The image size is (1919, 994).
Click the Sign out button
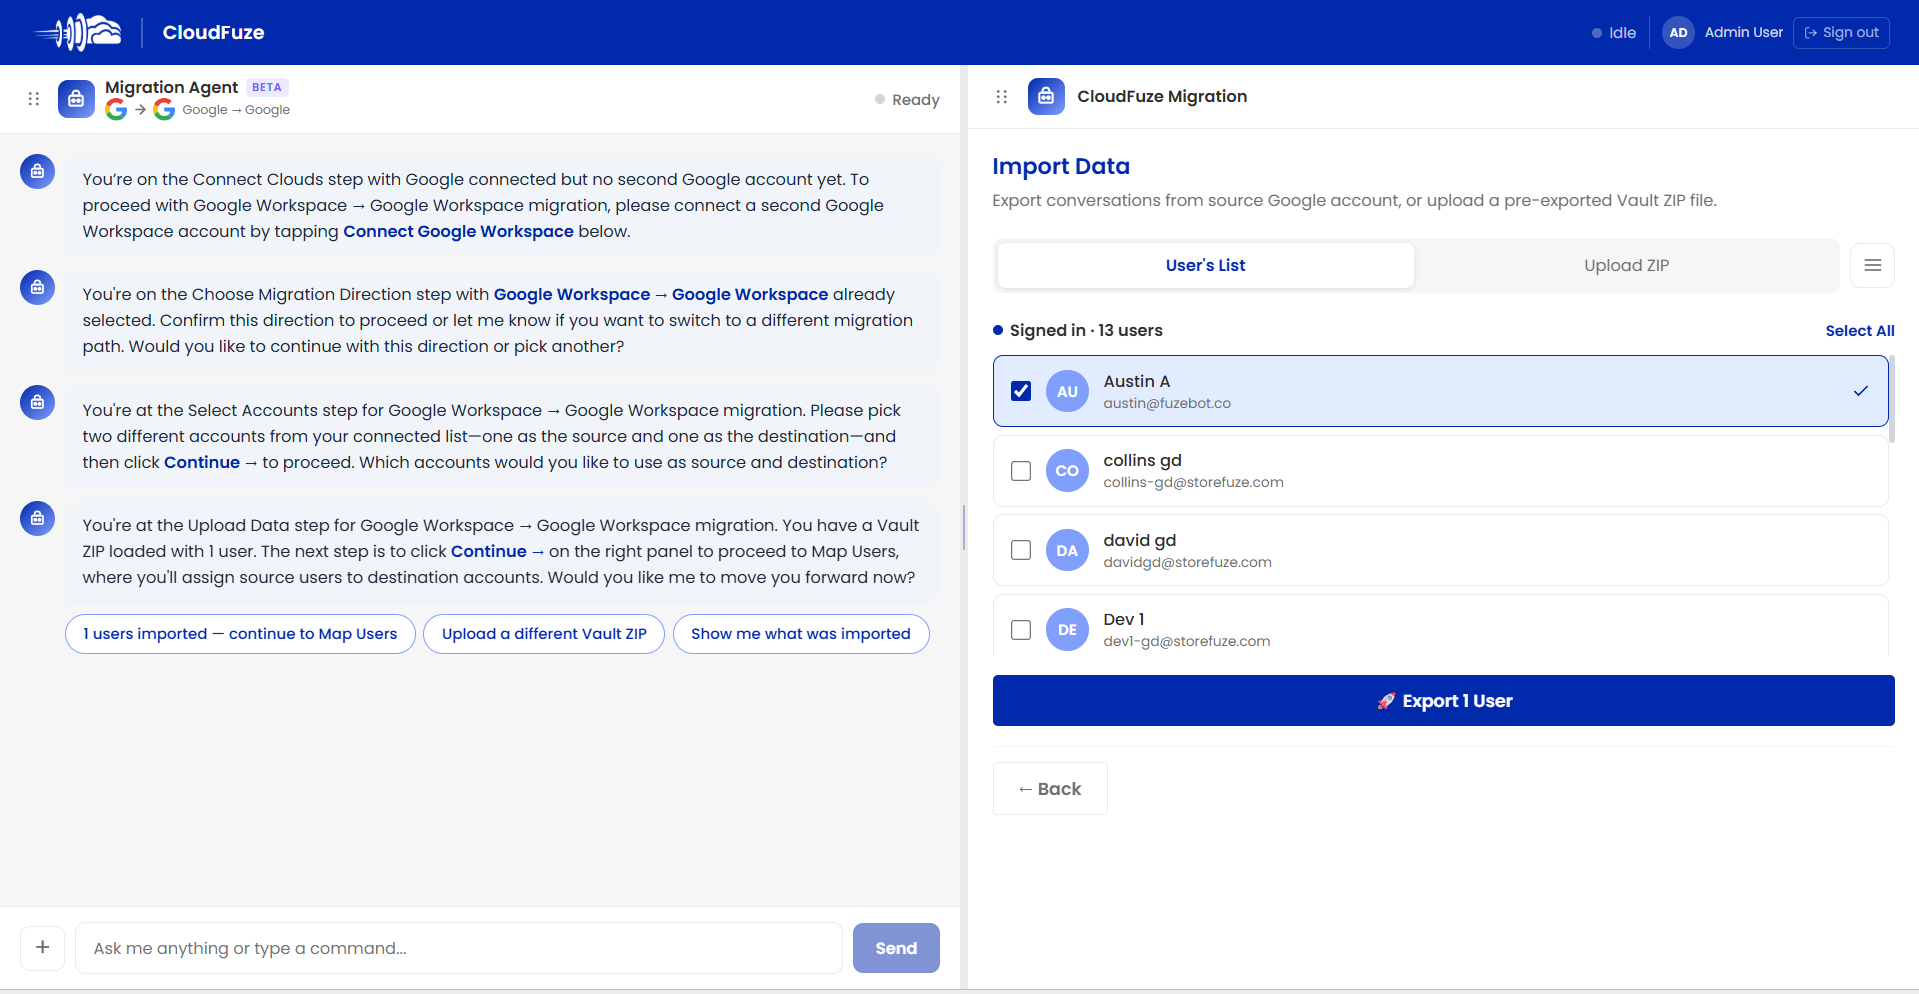pos(1841,33)
